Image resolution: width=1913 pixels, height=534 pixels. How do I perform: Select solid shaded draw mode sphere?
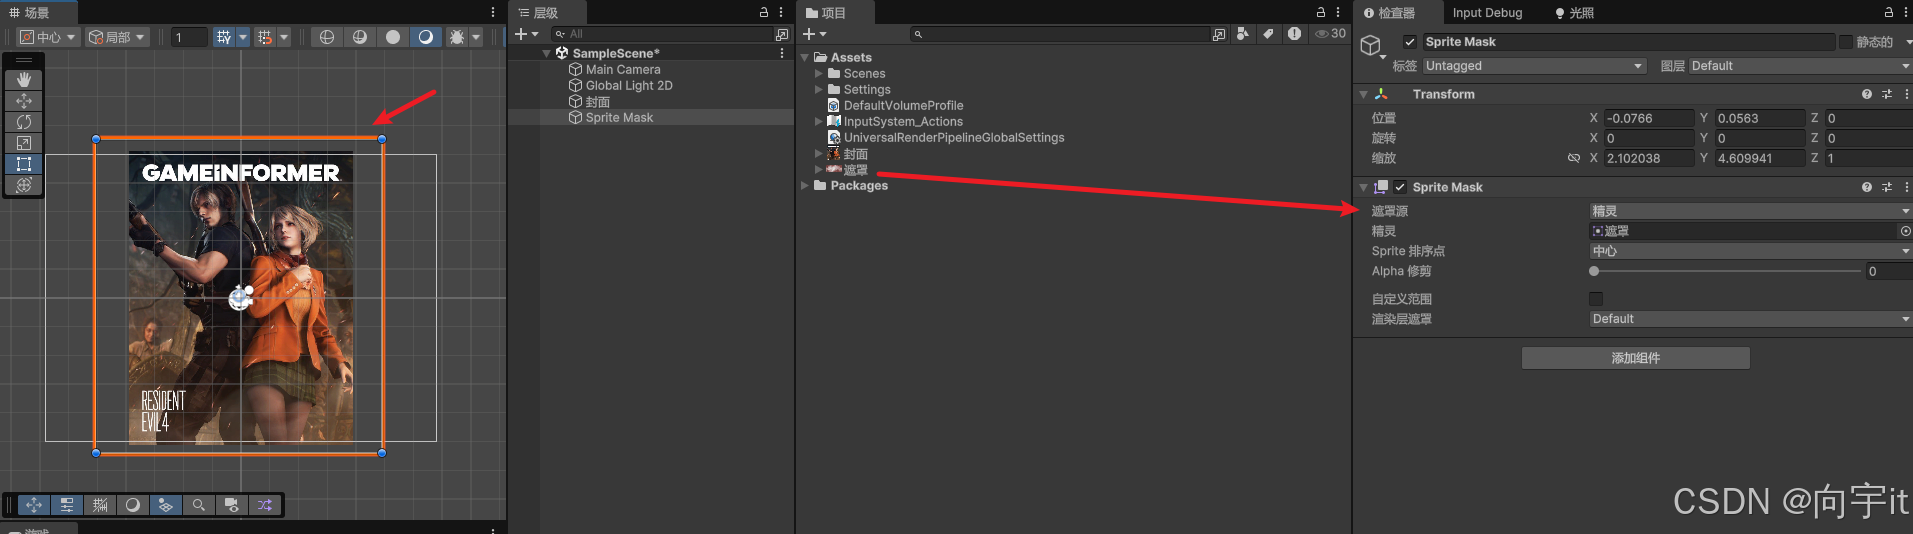coord(393,37)
